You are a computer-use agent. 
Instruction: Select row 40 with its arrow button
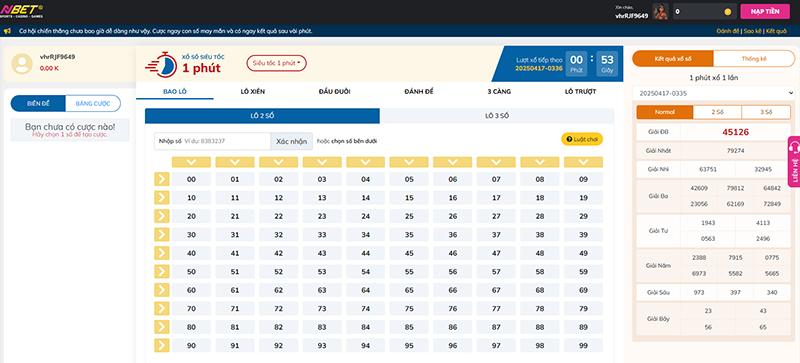point(161,253)
